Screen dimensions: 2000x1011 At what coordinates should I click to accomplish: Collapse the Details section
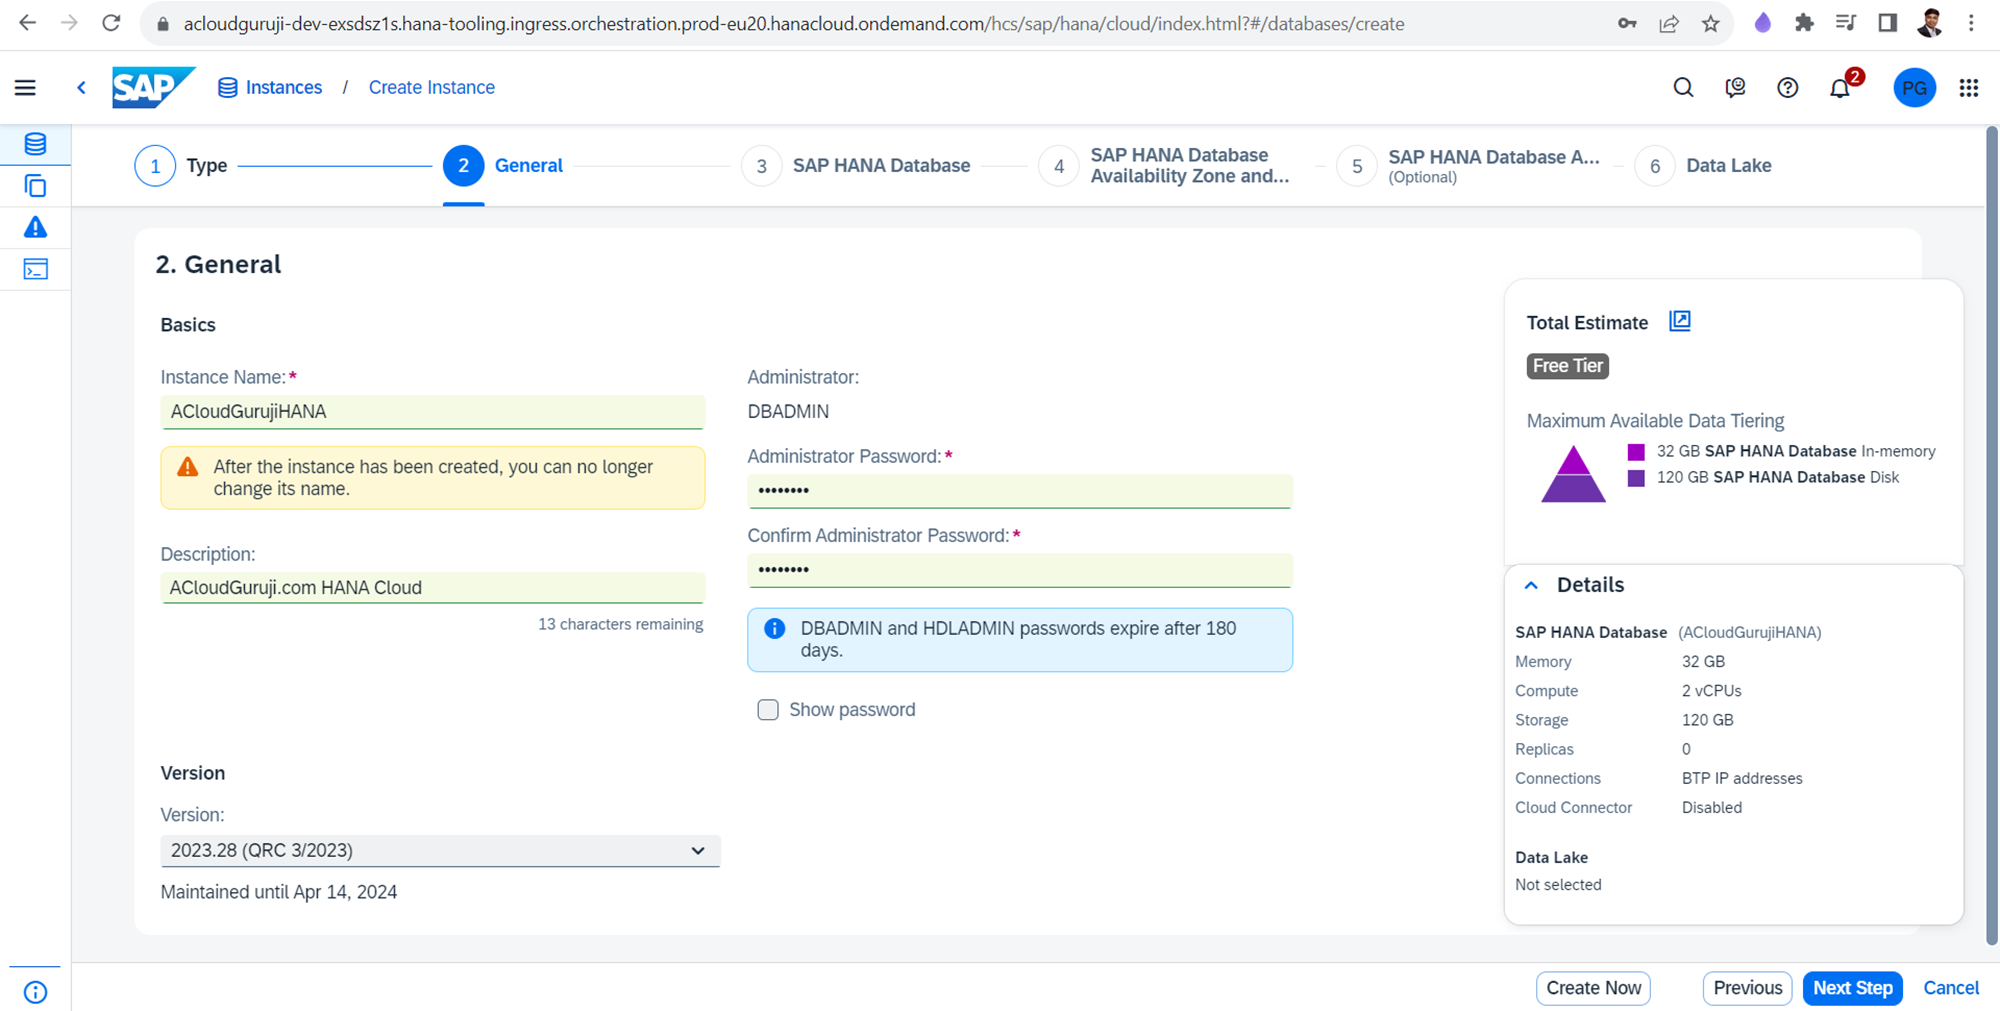[x=1531, y=585]
